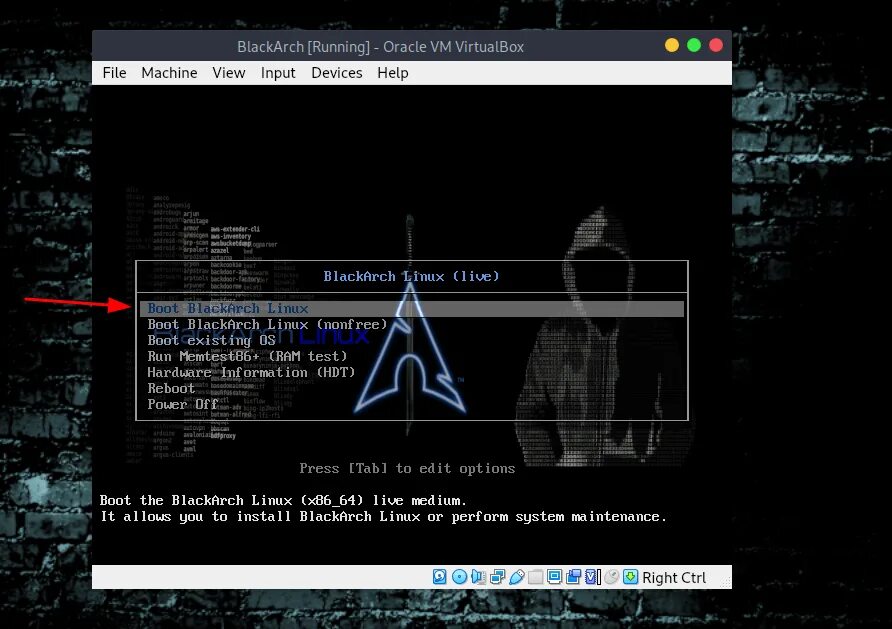This screenshot has width=892, height=629.
Task: Click the virtualization features chip icon
Action: click(589, 576)
